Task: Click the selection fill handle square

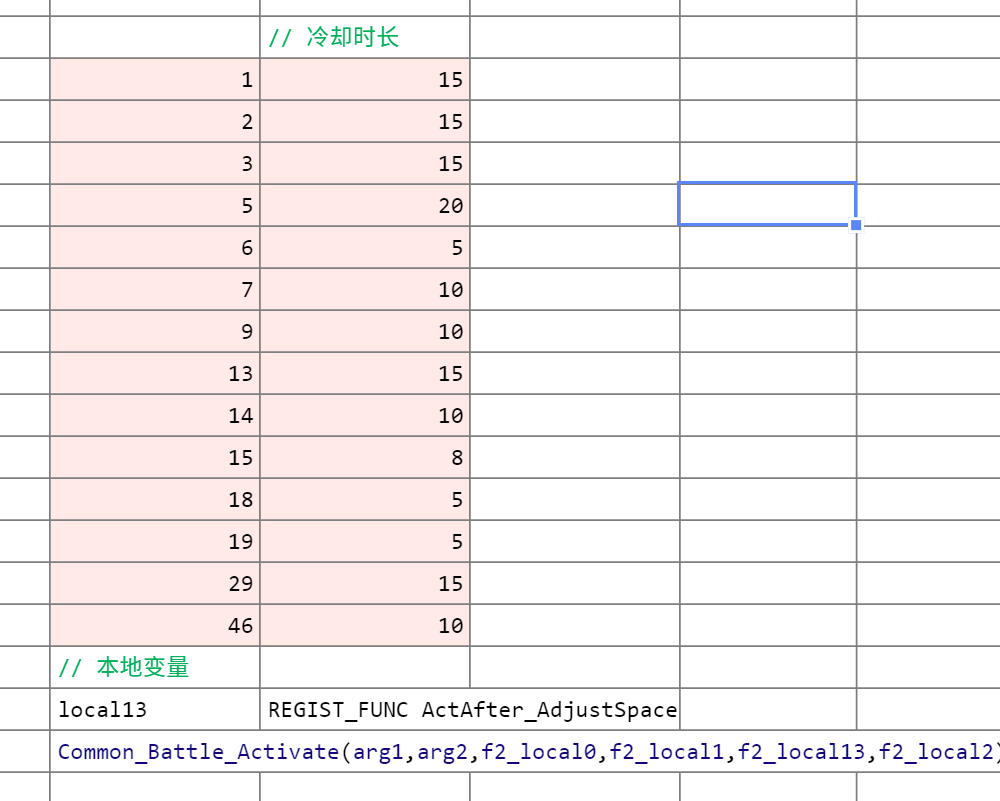Action: click(856, 224)
